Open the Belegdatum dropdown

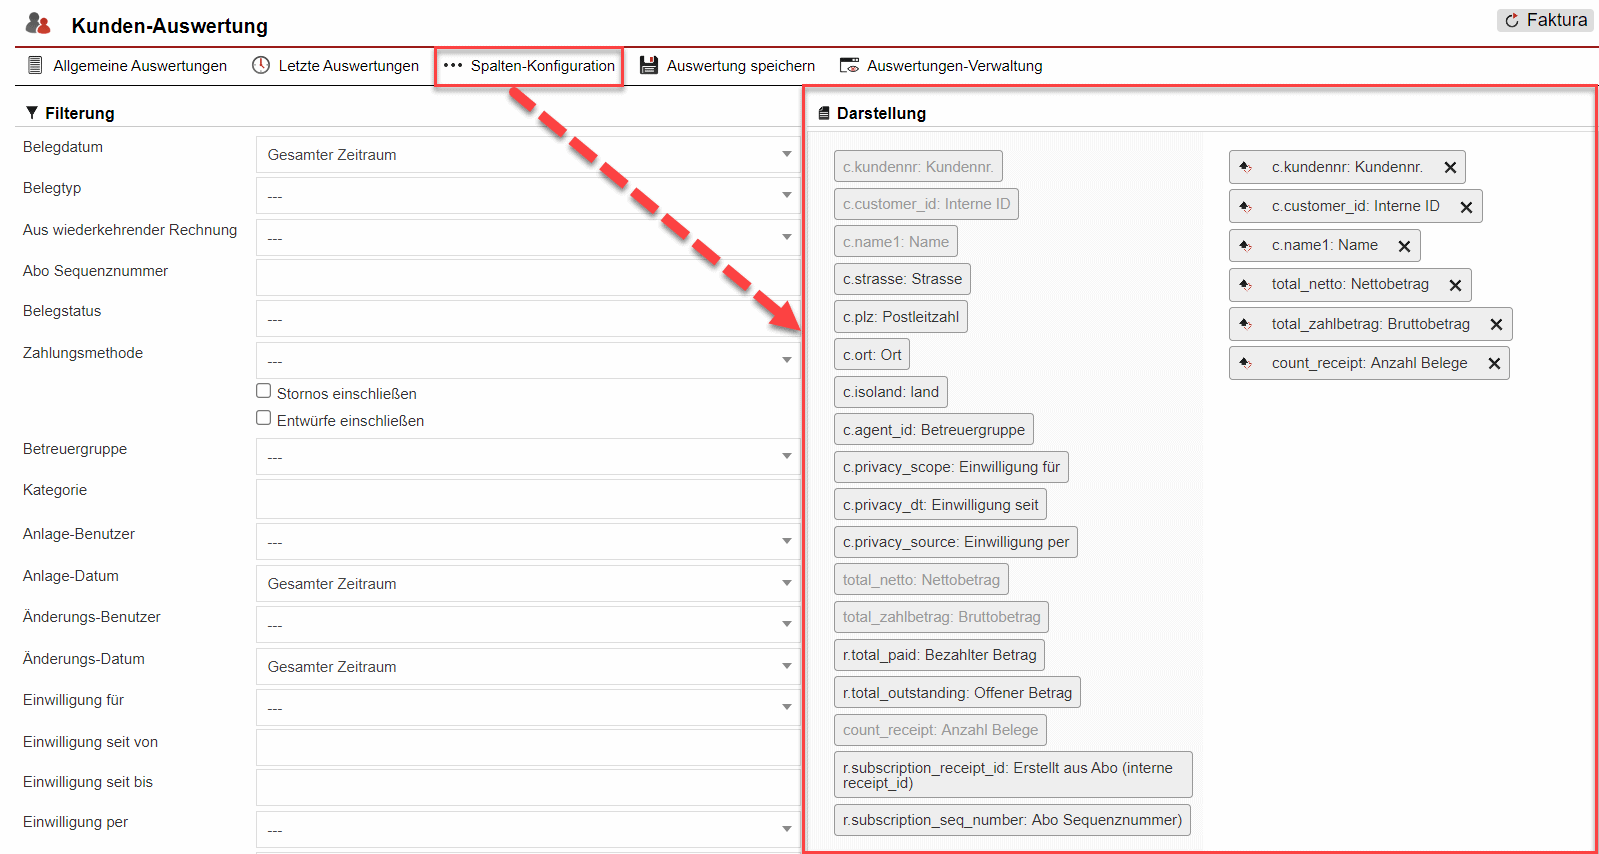(527, 155)
